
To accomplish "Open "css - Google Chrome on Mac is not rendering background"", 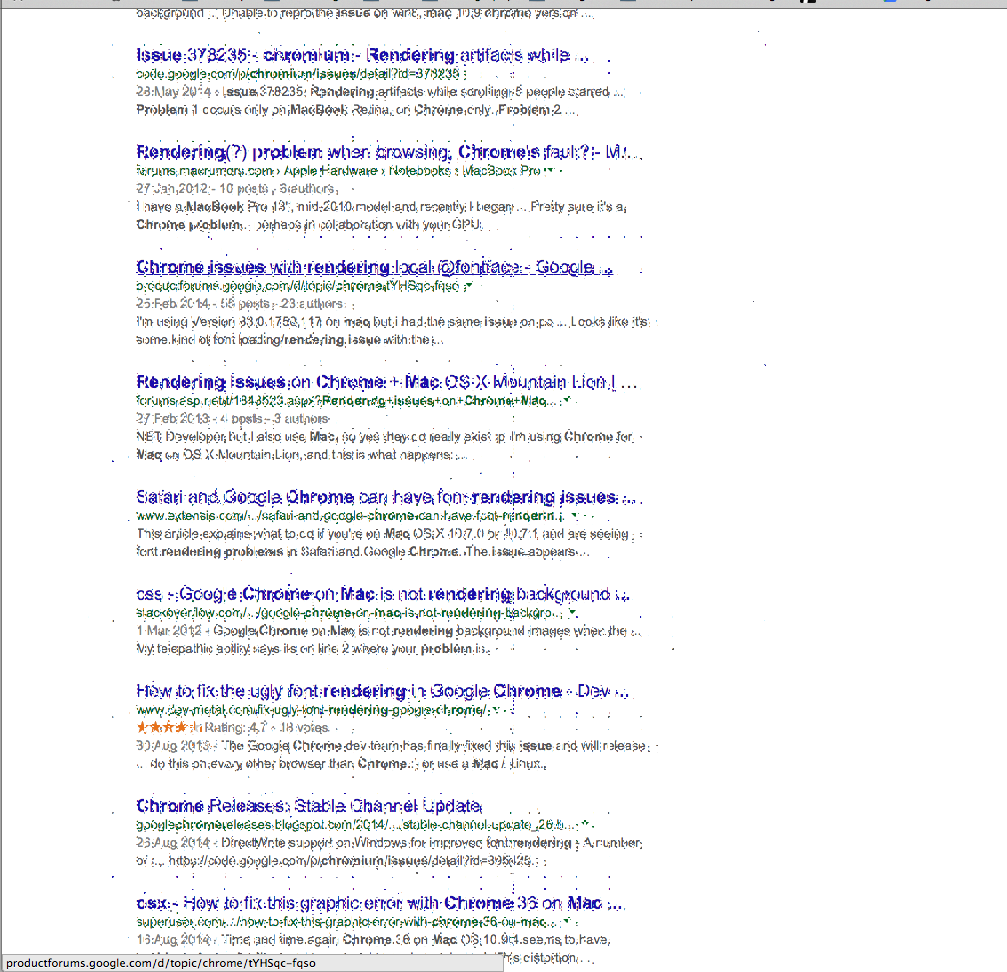I will click(x=383, y=594).
